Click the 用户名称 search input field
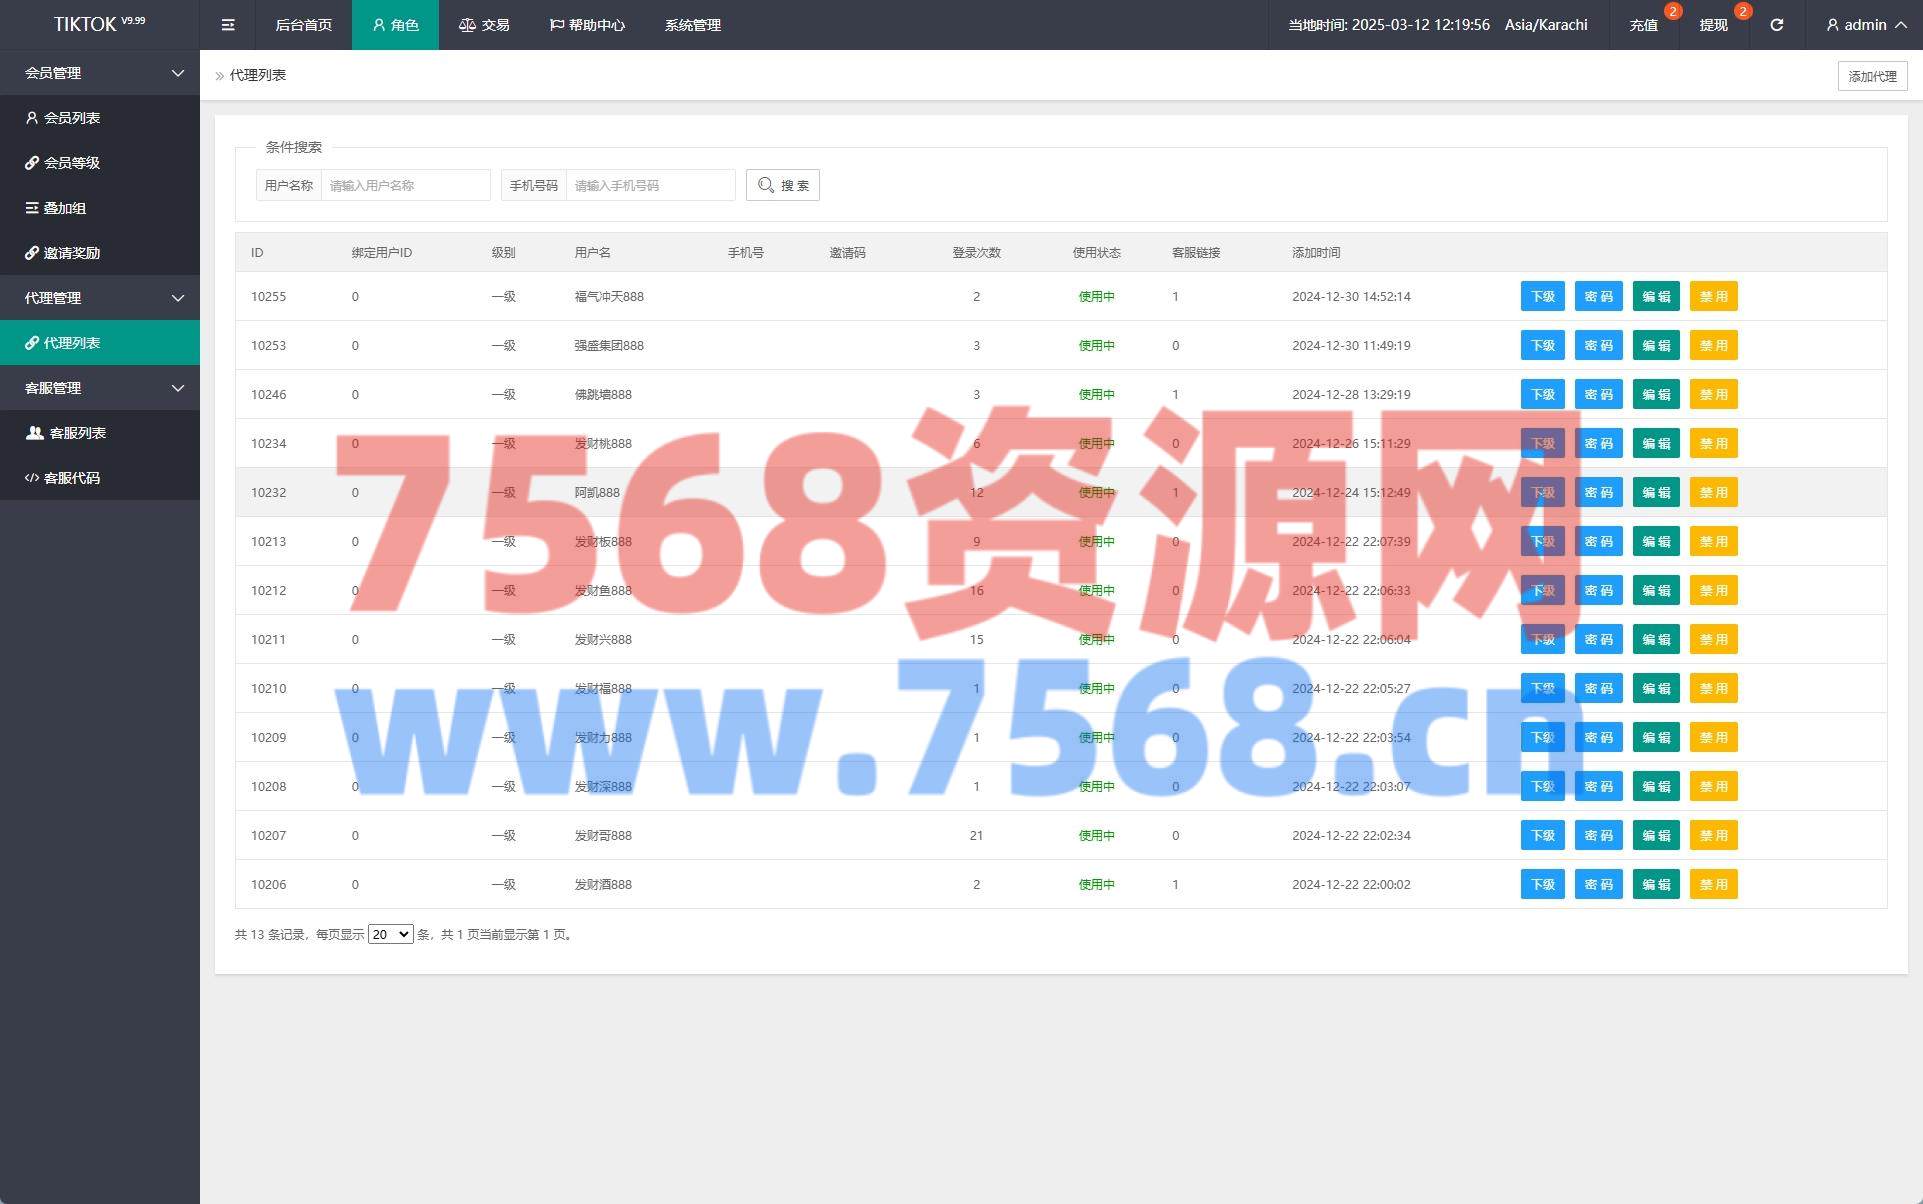The image size is (1923, 1204). 405,185
